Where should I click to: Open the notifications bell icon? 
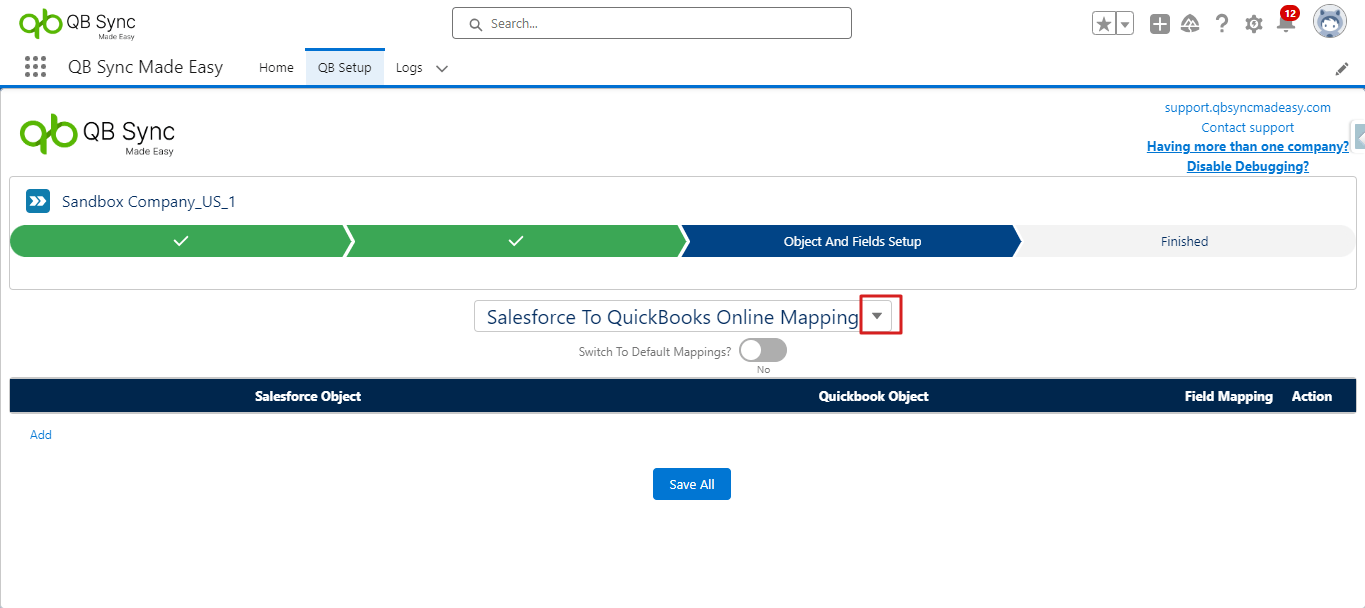click(1286, 23)
